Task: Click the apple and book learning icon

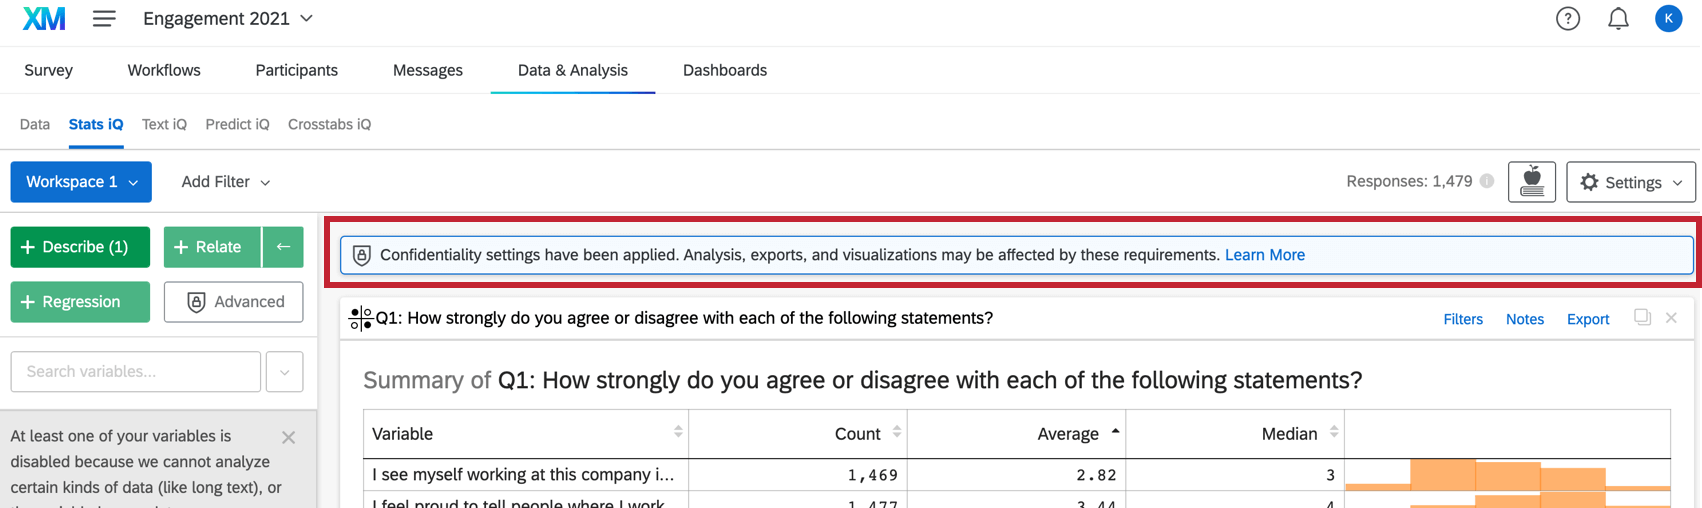Action: click(1531, 182)
